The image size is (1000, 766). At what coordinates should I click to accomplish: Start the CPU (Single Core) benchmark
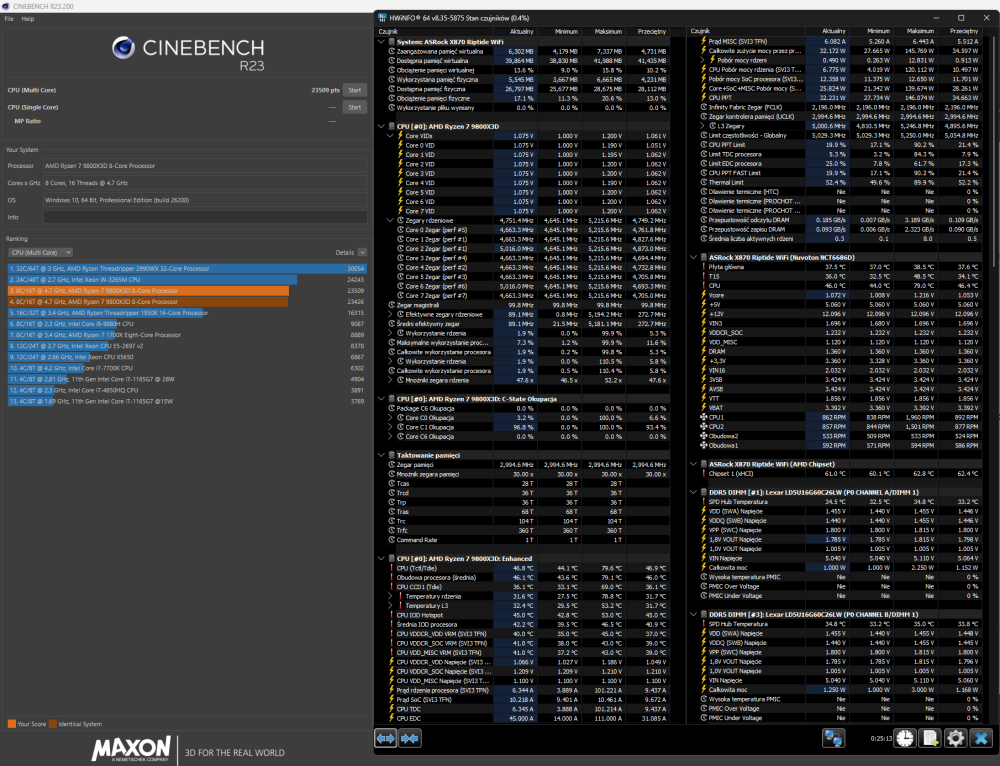pyautogui.click(x=355, y=107)
